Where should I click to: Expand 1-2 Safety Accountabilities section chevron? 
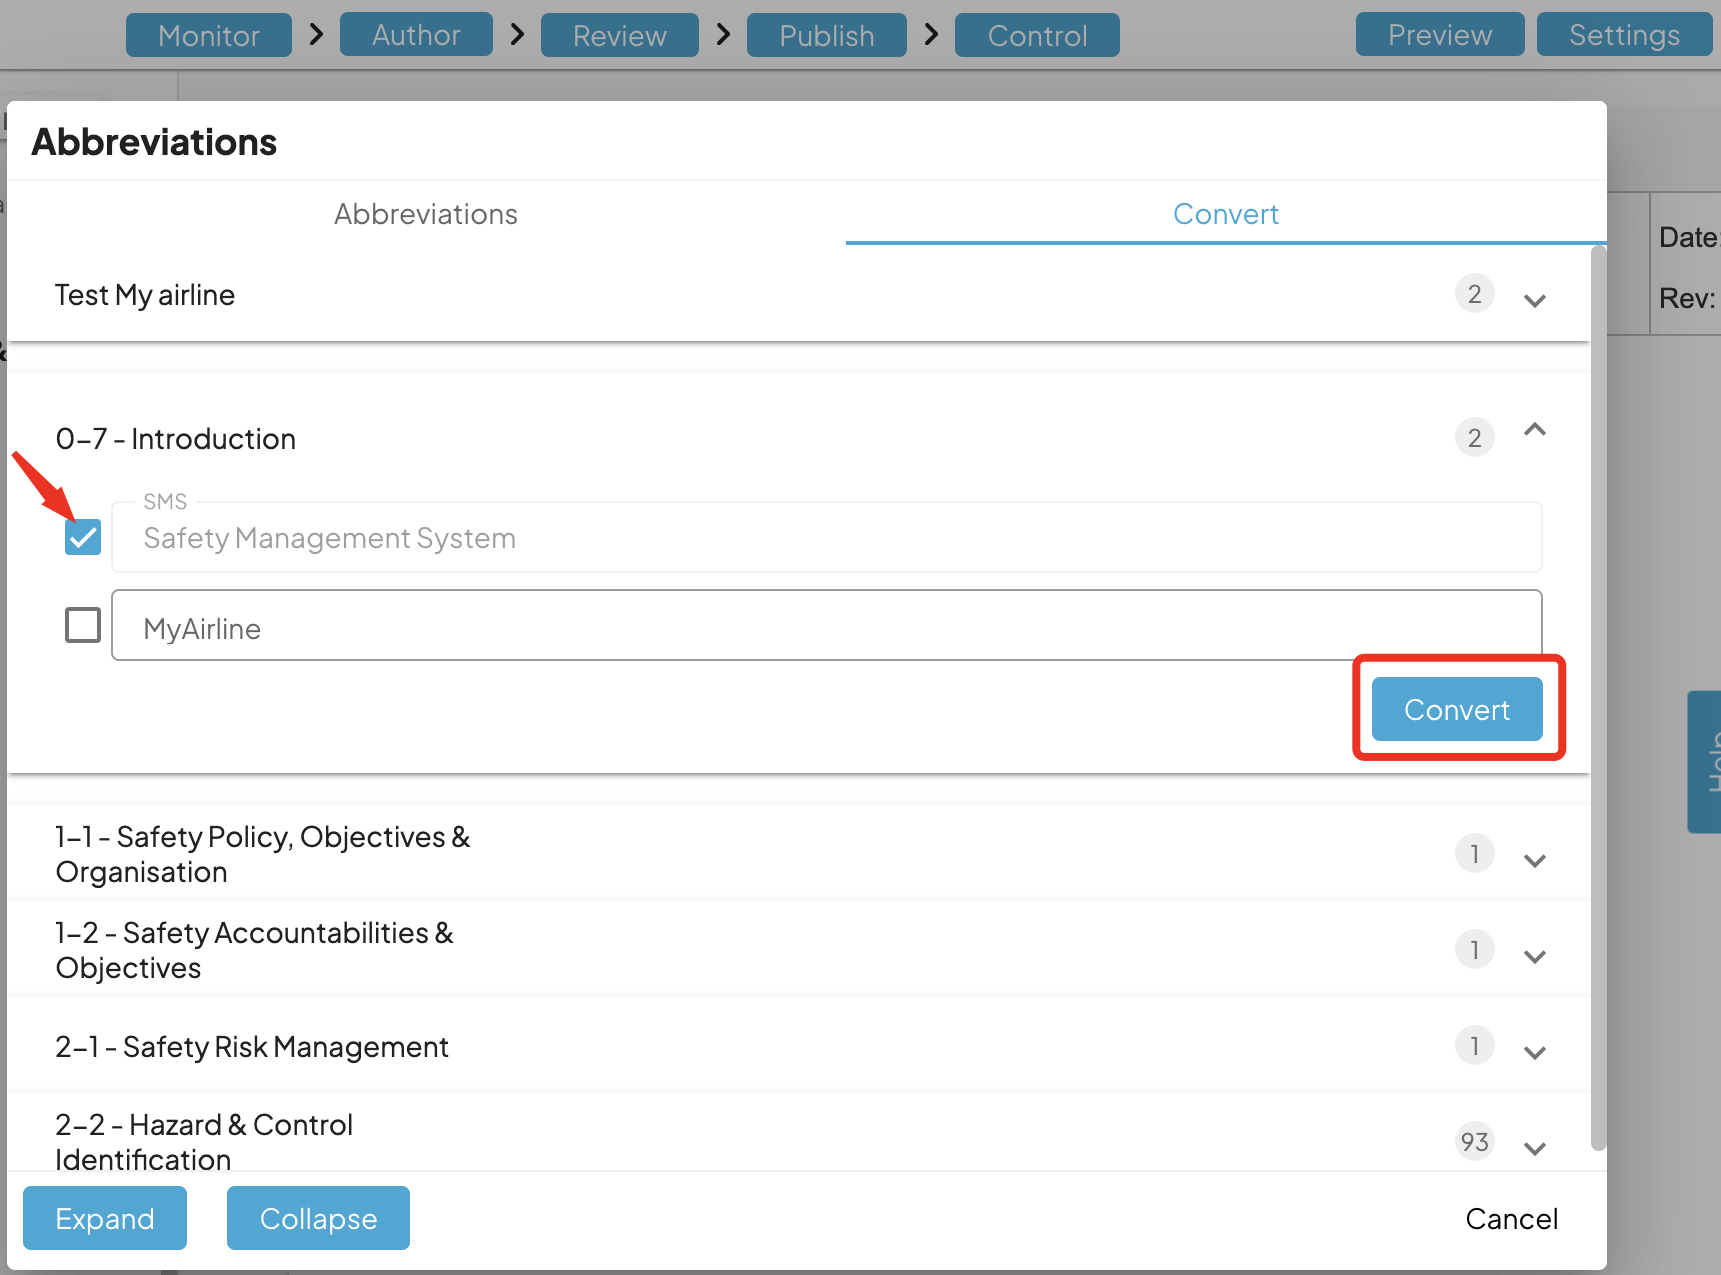[1534, 956]
